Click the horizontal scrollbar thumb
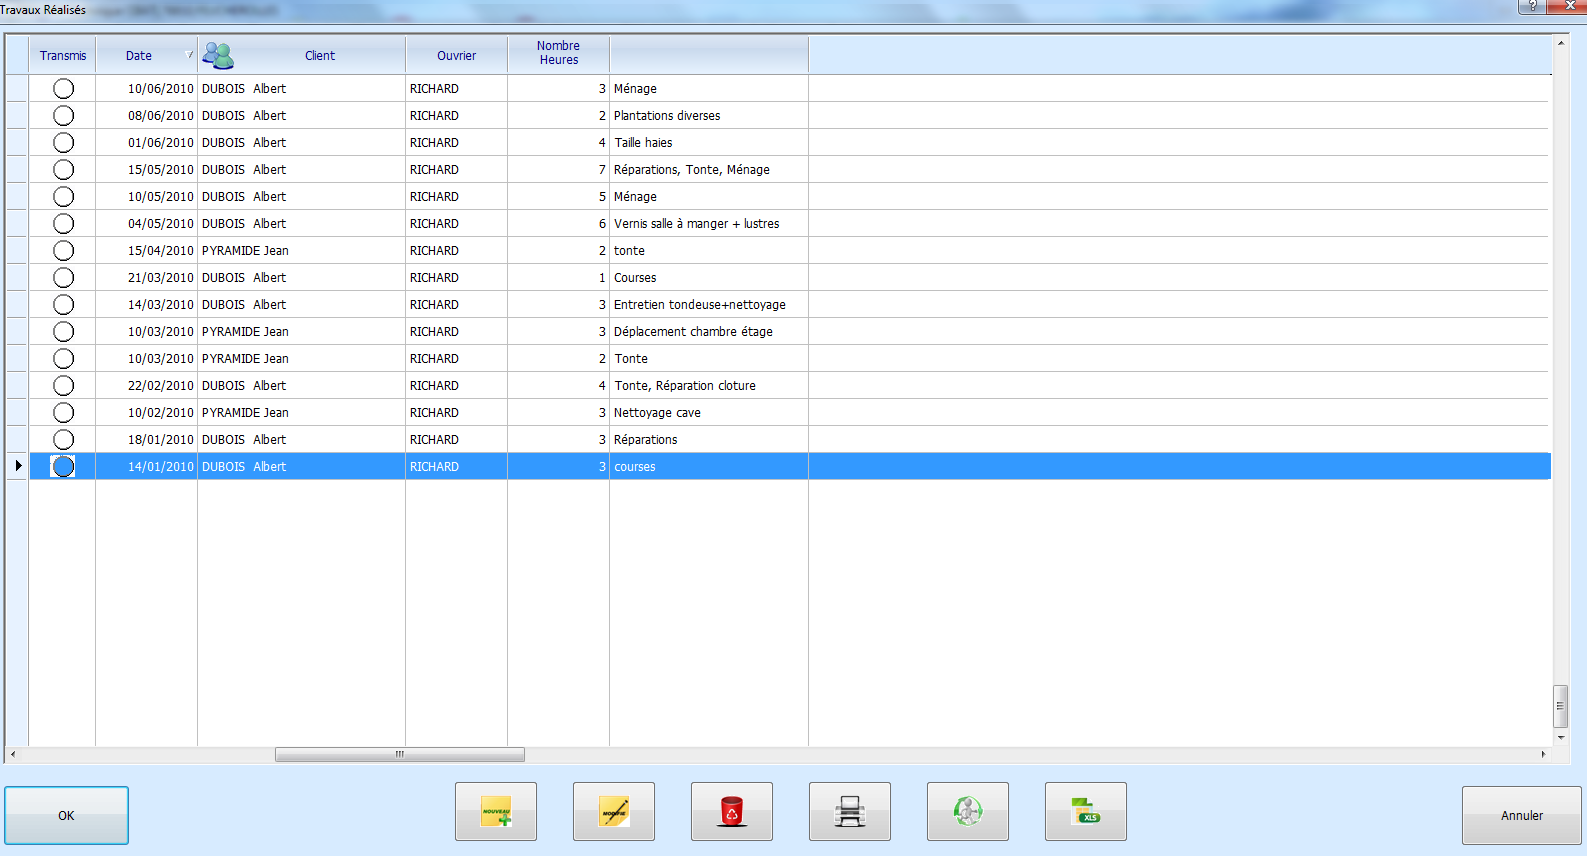The width and height of the screenshot is (1587, 856). pyautogui.click(x=399, y=754)
